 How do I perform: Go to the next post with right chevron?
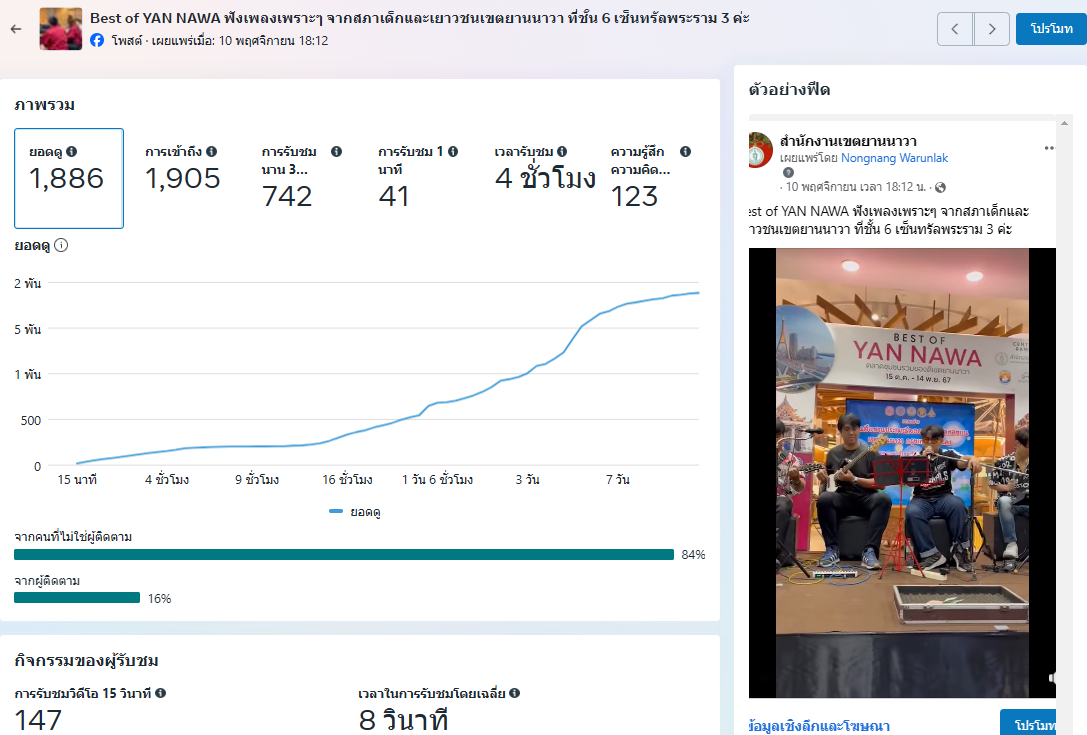(991, 29)
